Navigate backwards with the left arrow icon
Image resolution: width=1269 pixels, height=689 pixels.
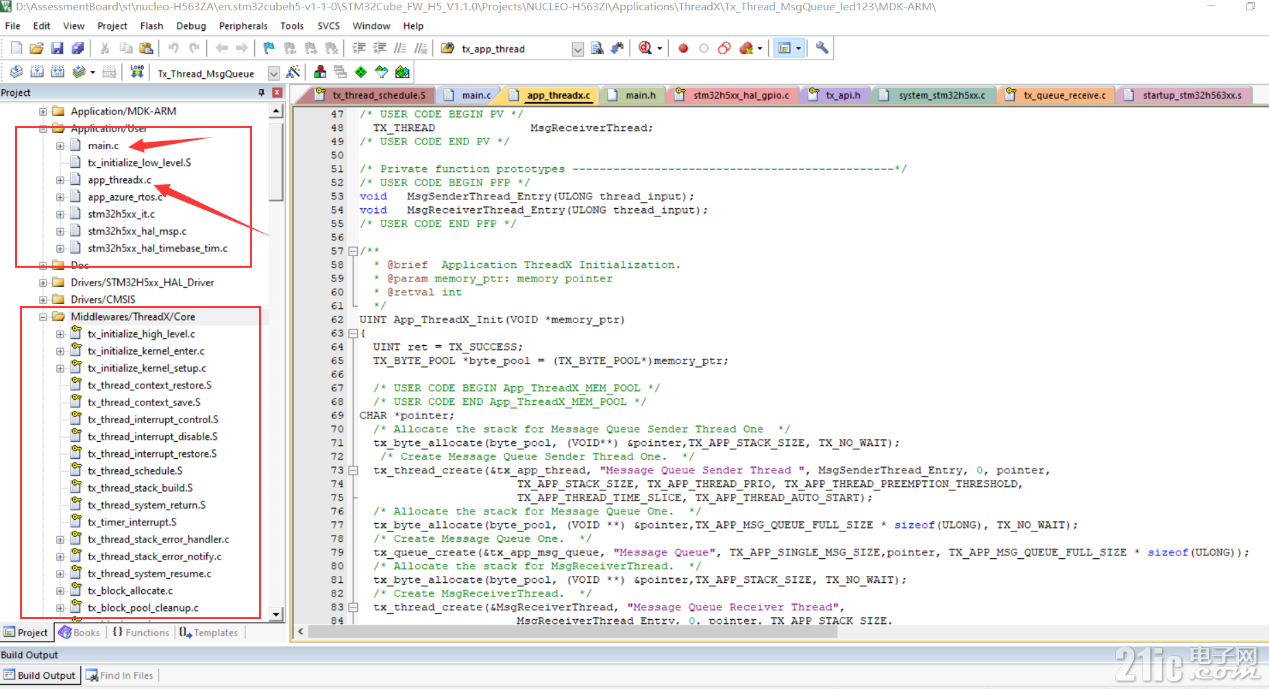(x=222, y=48)
